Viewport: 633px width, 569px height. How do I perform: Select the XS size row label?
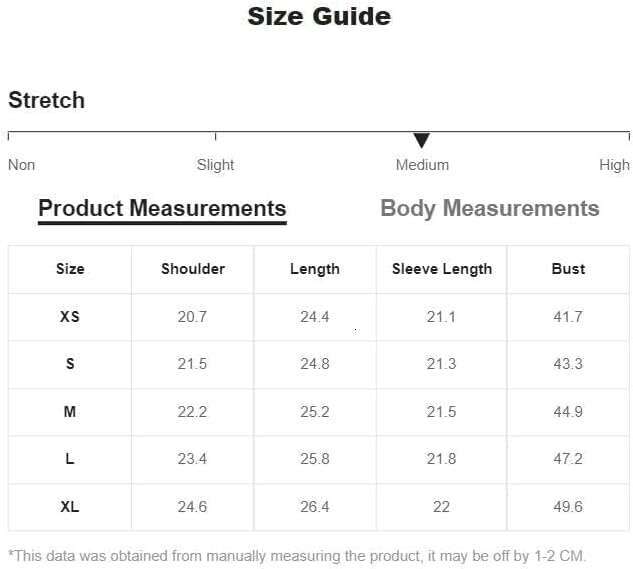coord(70,317)
